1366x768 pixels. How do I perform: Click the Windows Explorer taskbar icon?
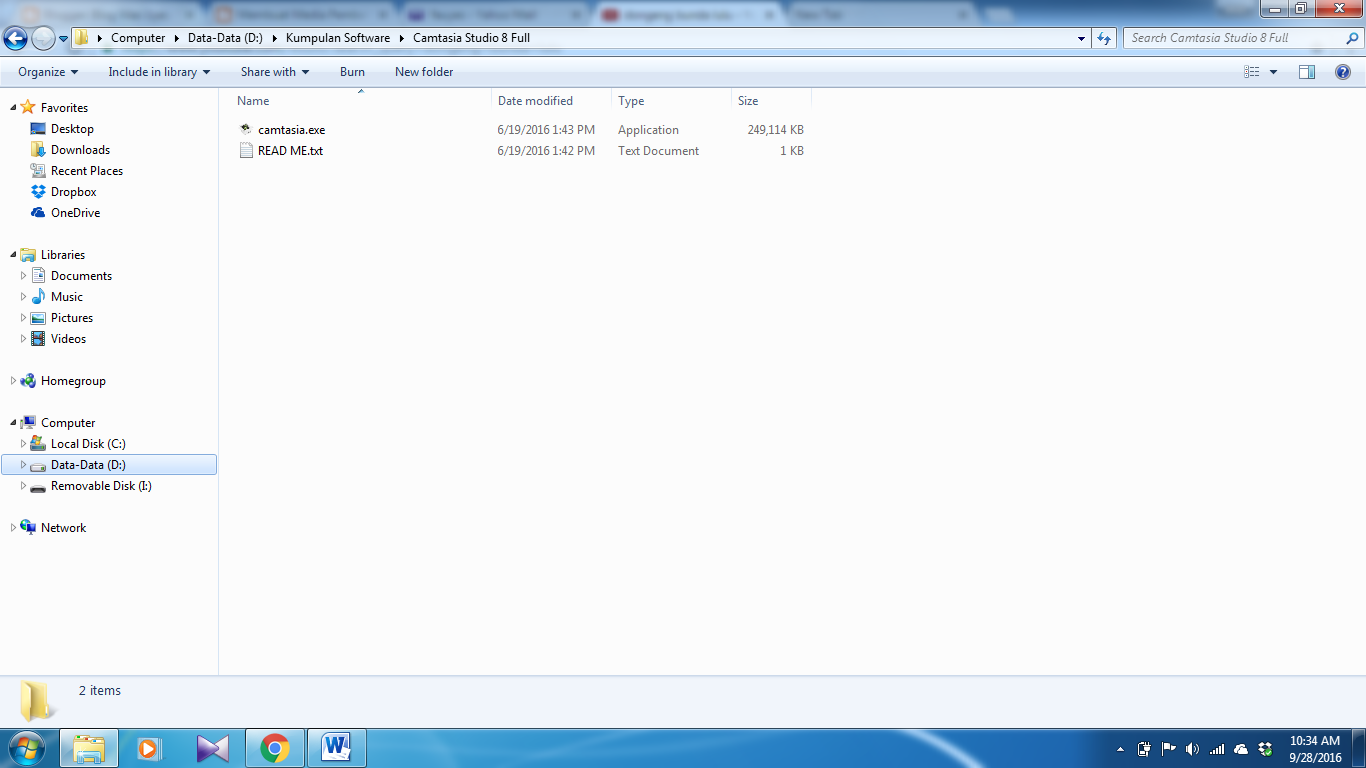pos(89,748)
